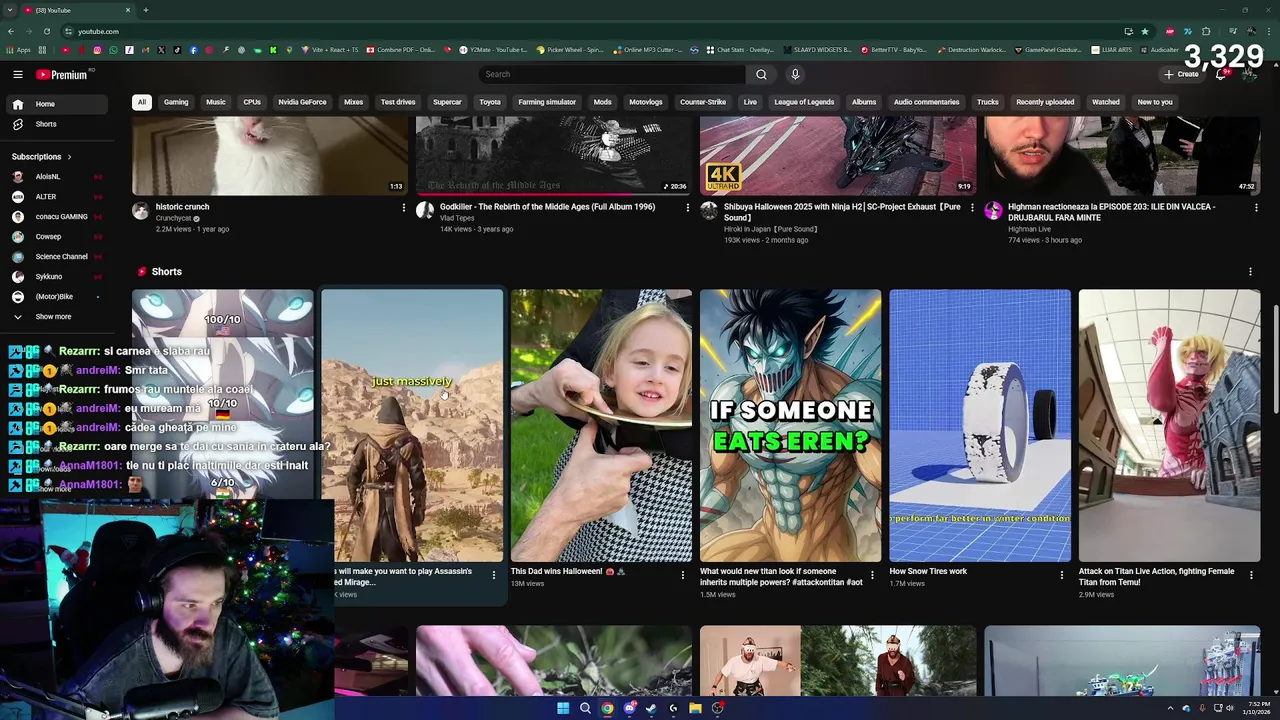Open the notifications bell
This screenshot has width=1280, height=720.
1221,75
